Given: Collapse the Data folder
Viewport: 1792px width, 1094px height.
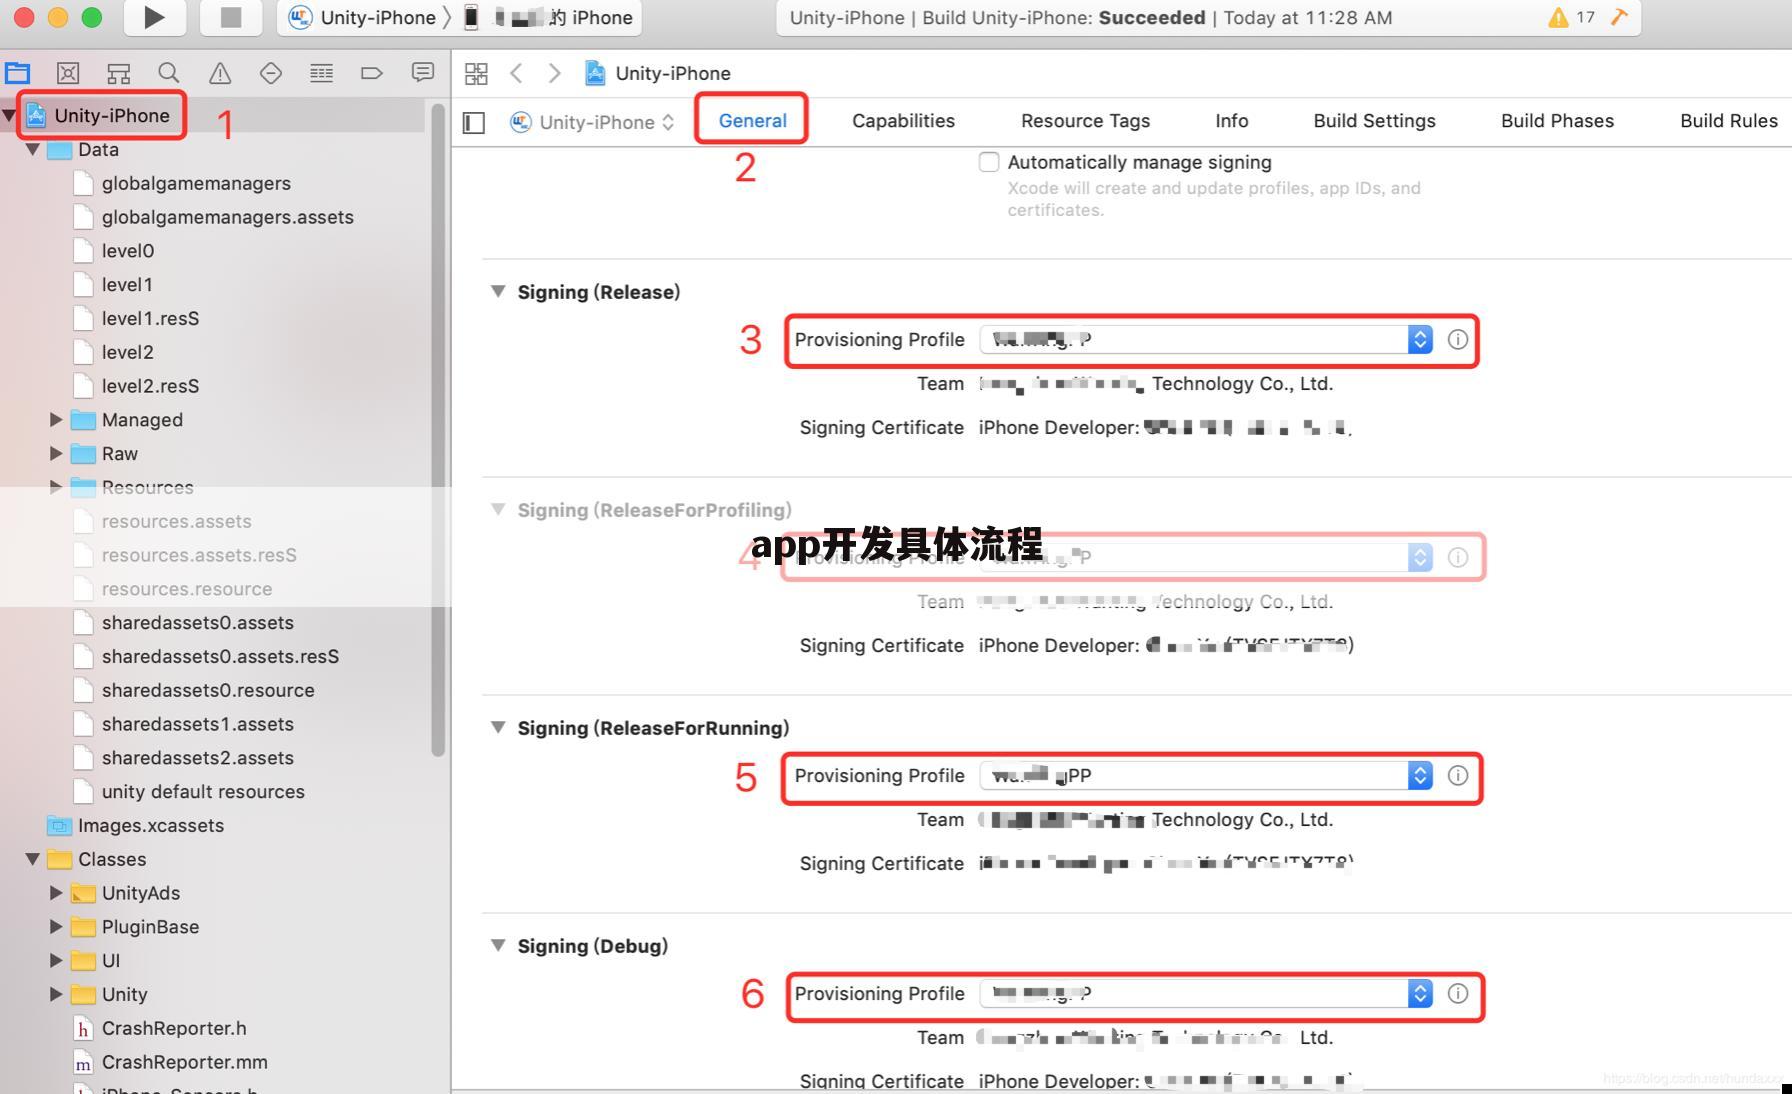Looking at the screenshot, I should (32, 149).
